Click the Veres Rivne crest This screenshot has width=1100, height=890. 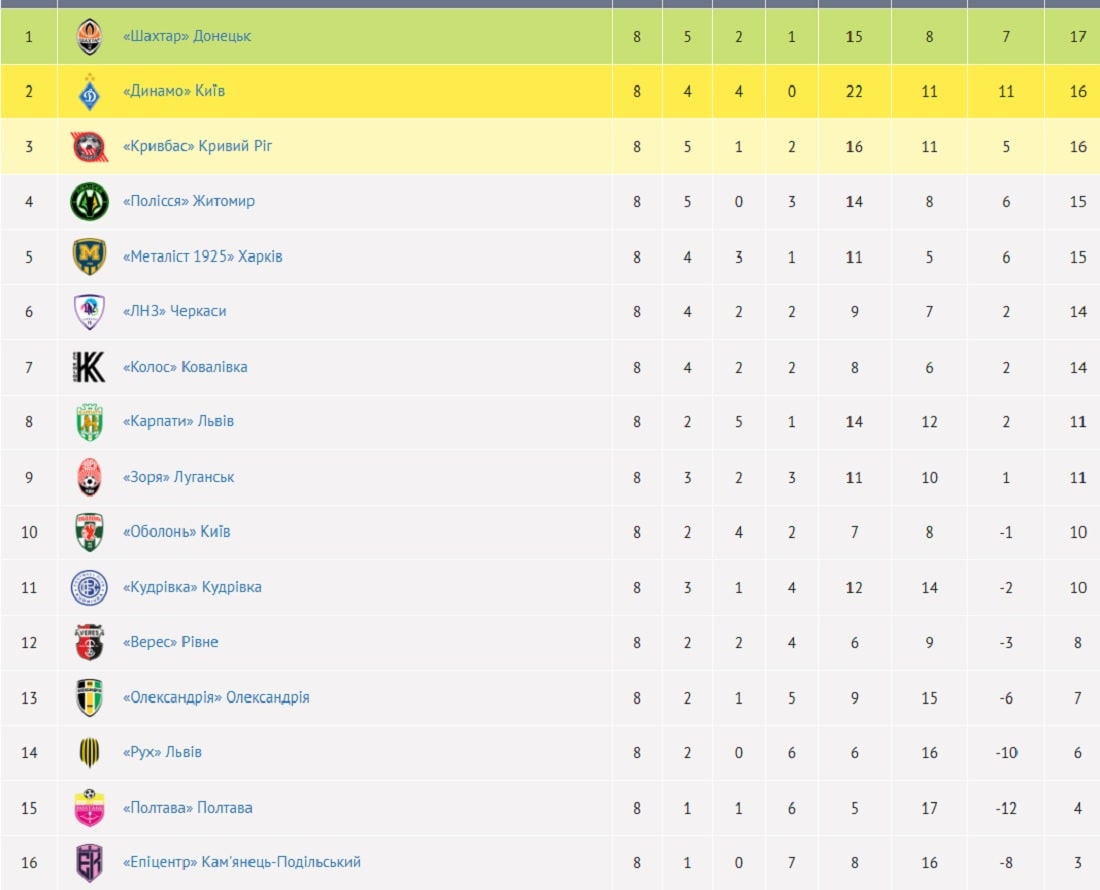coord(89,642)
